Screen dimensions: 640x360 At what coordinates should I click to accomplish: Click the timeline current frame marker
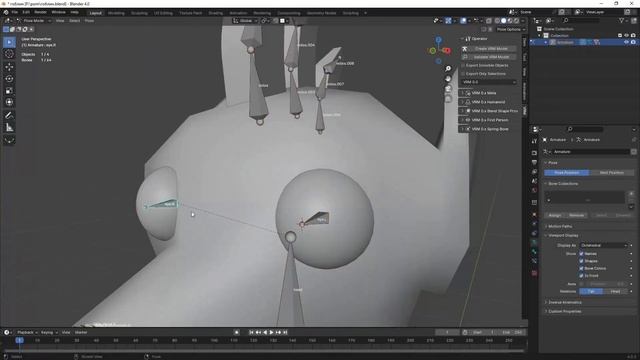pyautogui.click(x=19, y=340)
